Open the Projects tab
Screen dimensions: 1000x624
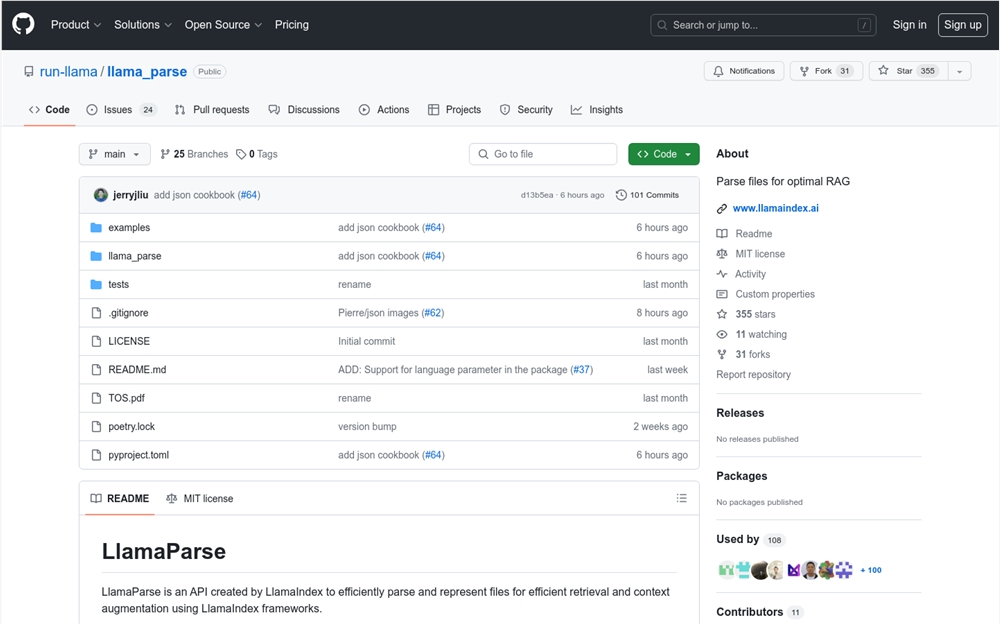[454, 110]
